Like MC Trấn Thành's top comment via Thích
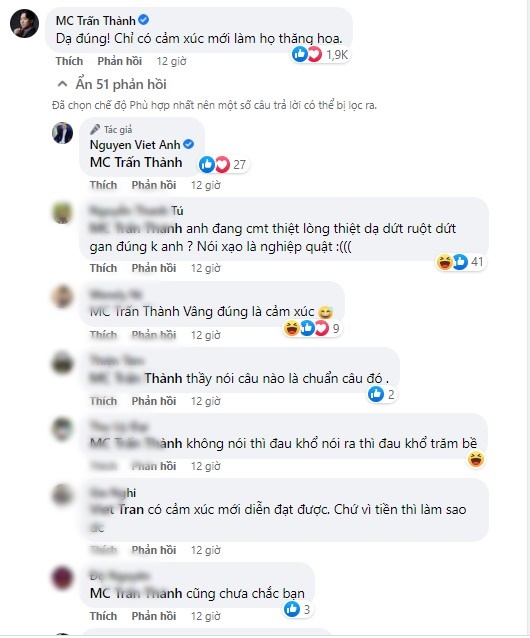The width and height of the screenshot is (530, 638). coord(69,61)
